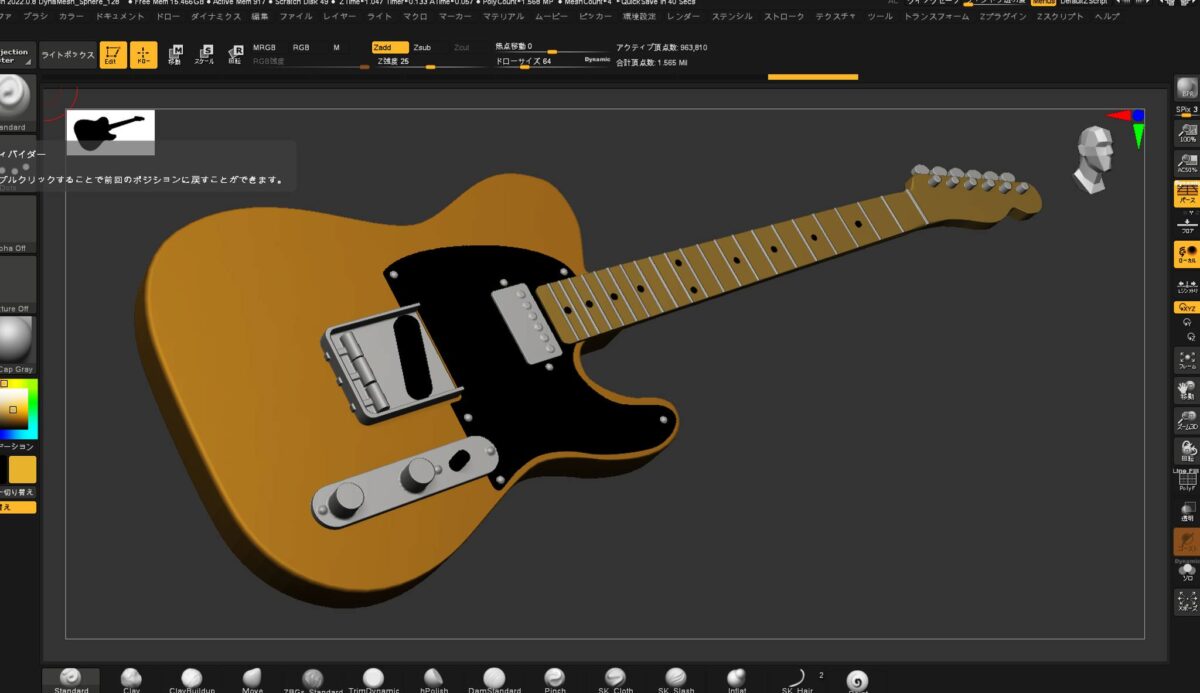This screenshot has width=1200, height=693.
Task: Enable Zadd sculpt mode
Action: 390,47
